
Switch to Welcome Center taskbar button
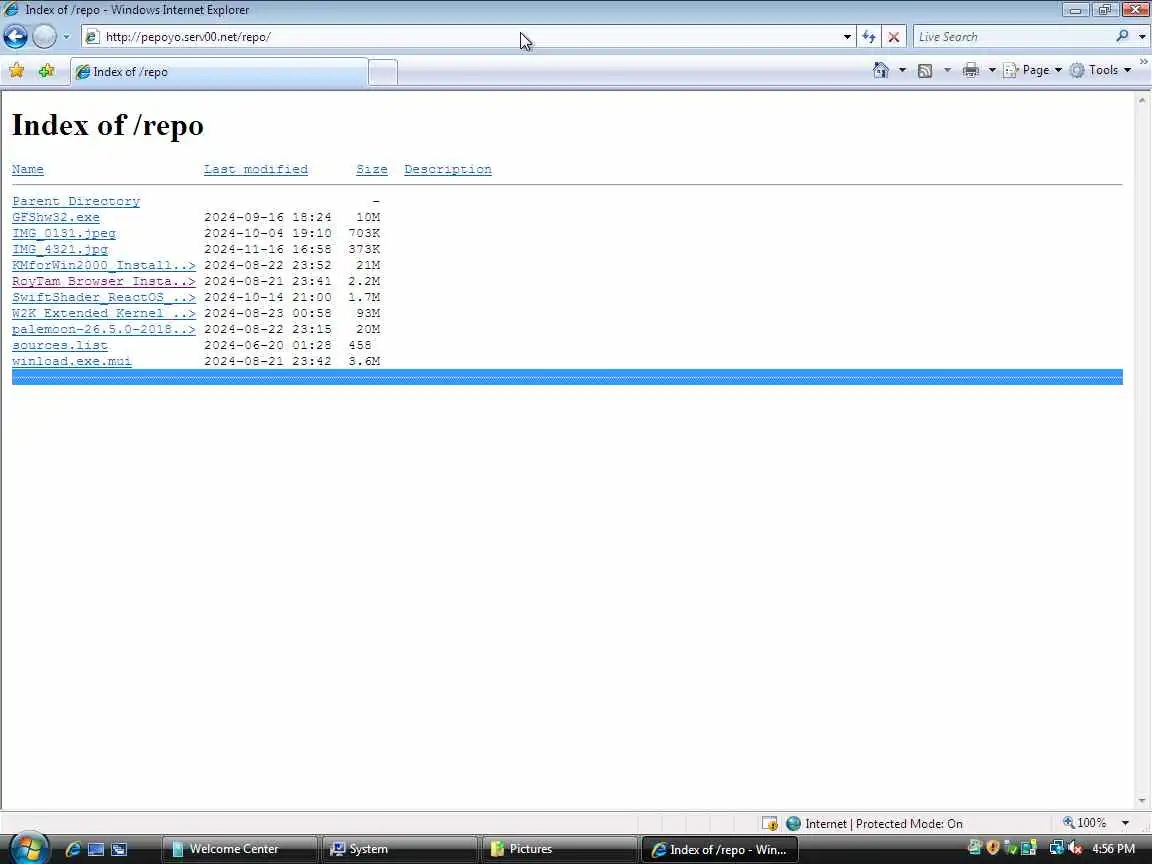[x=240, y=849]
